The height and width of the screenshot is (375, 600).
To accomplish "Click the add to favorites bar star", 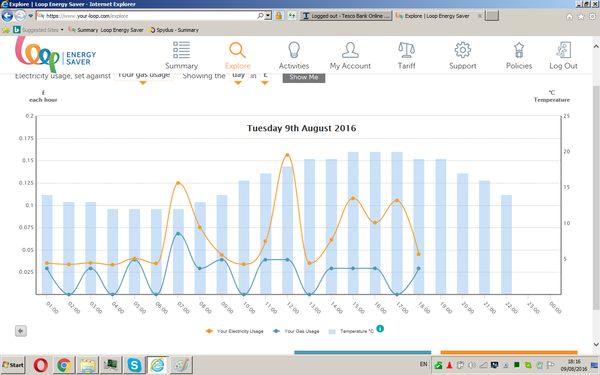I will pyautogui.click(x=6, y=30).
